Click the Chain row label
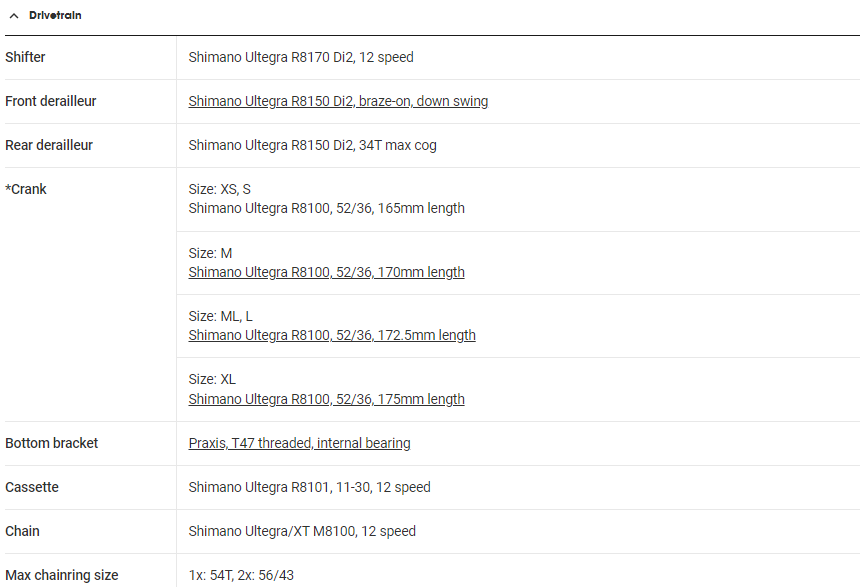Image resolution: width=864 pixels, height=587 pixels. 22,531
